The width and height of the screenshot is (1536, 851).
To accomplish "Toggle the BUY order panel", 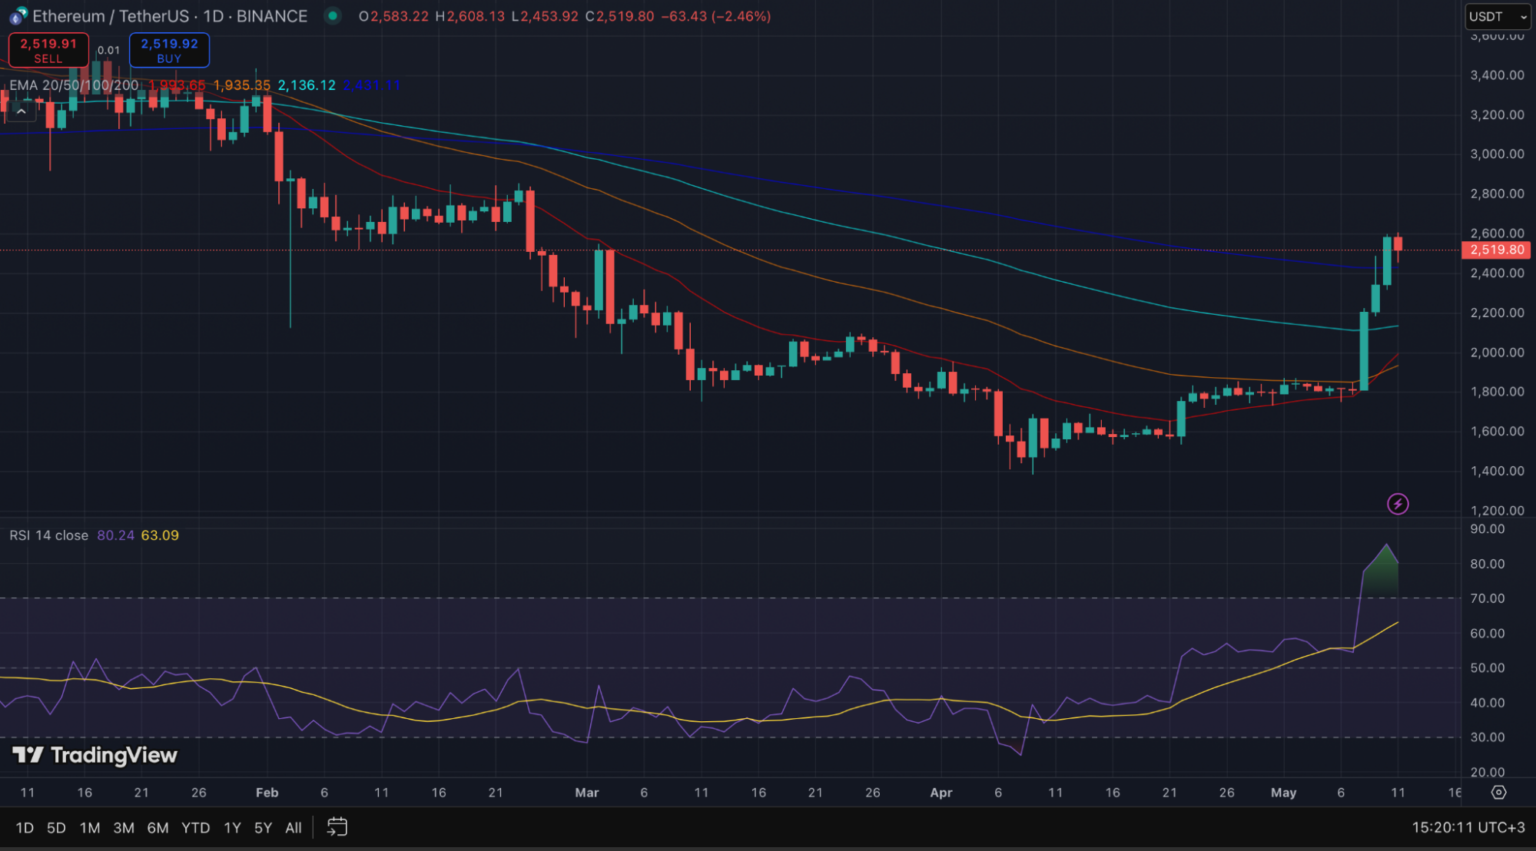I will (169, 48).
